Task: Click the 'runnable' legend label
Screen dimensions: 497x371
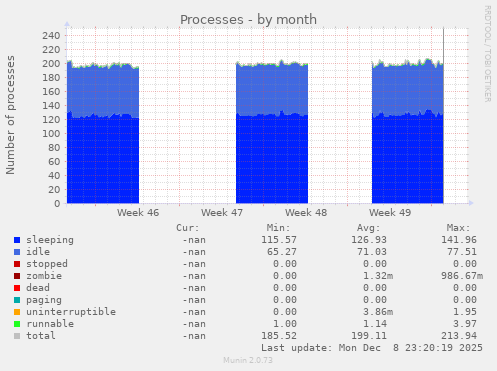Action: [50, 324]
